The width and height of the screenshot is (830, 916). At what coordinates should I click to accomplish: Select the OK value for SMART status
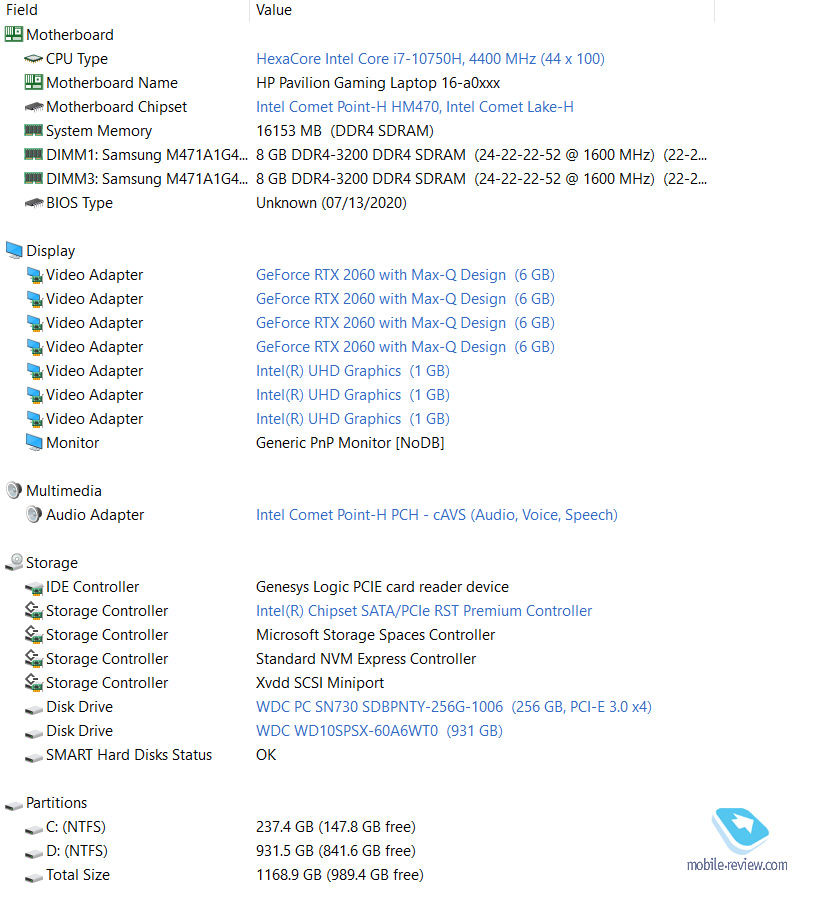(x=266, y=755)
